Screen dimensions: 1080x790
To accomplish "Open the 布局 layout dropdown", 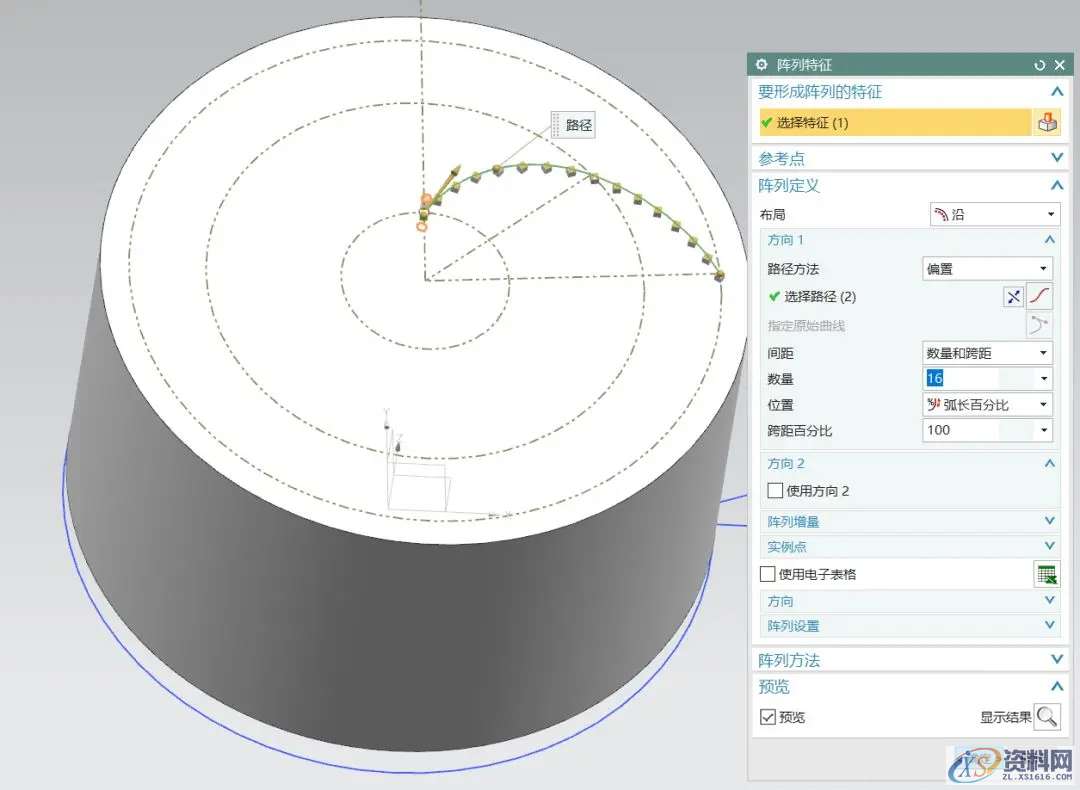I will 993,214.
